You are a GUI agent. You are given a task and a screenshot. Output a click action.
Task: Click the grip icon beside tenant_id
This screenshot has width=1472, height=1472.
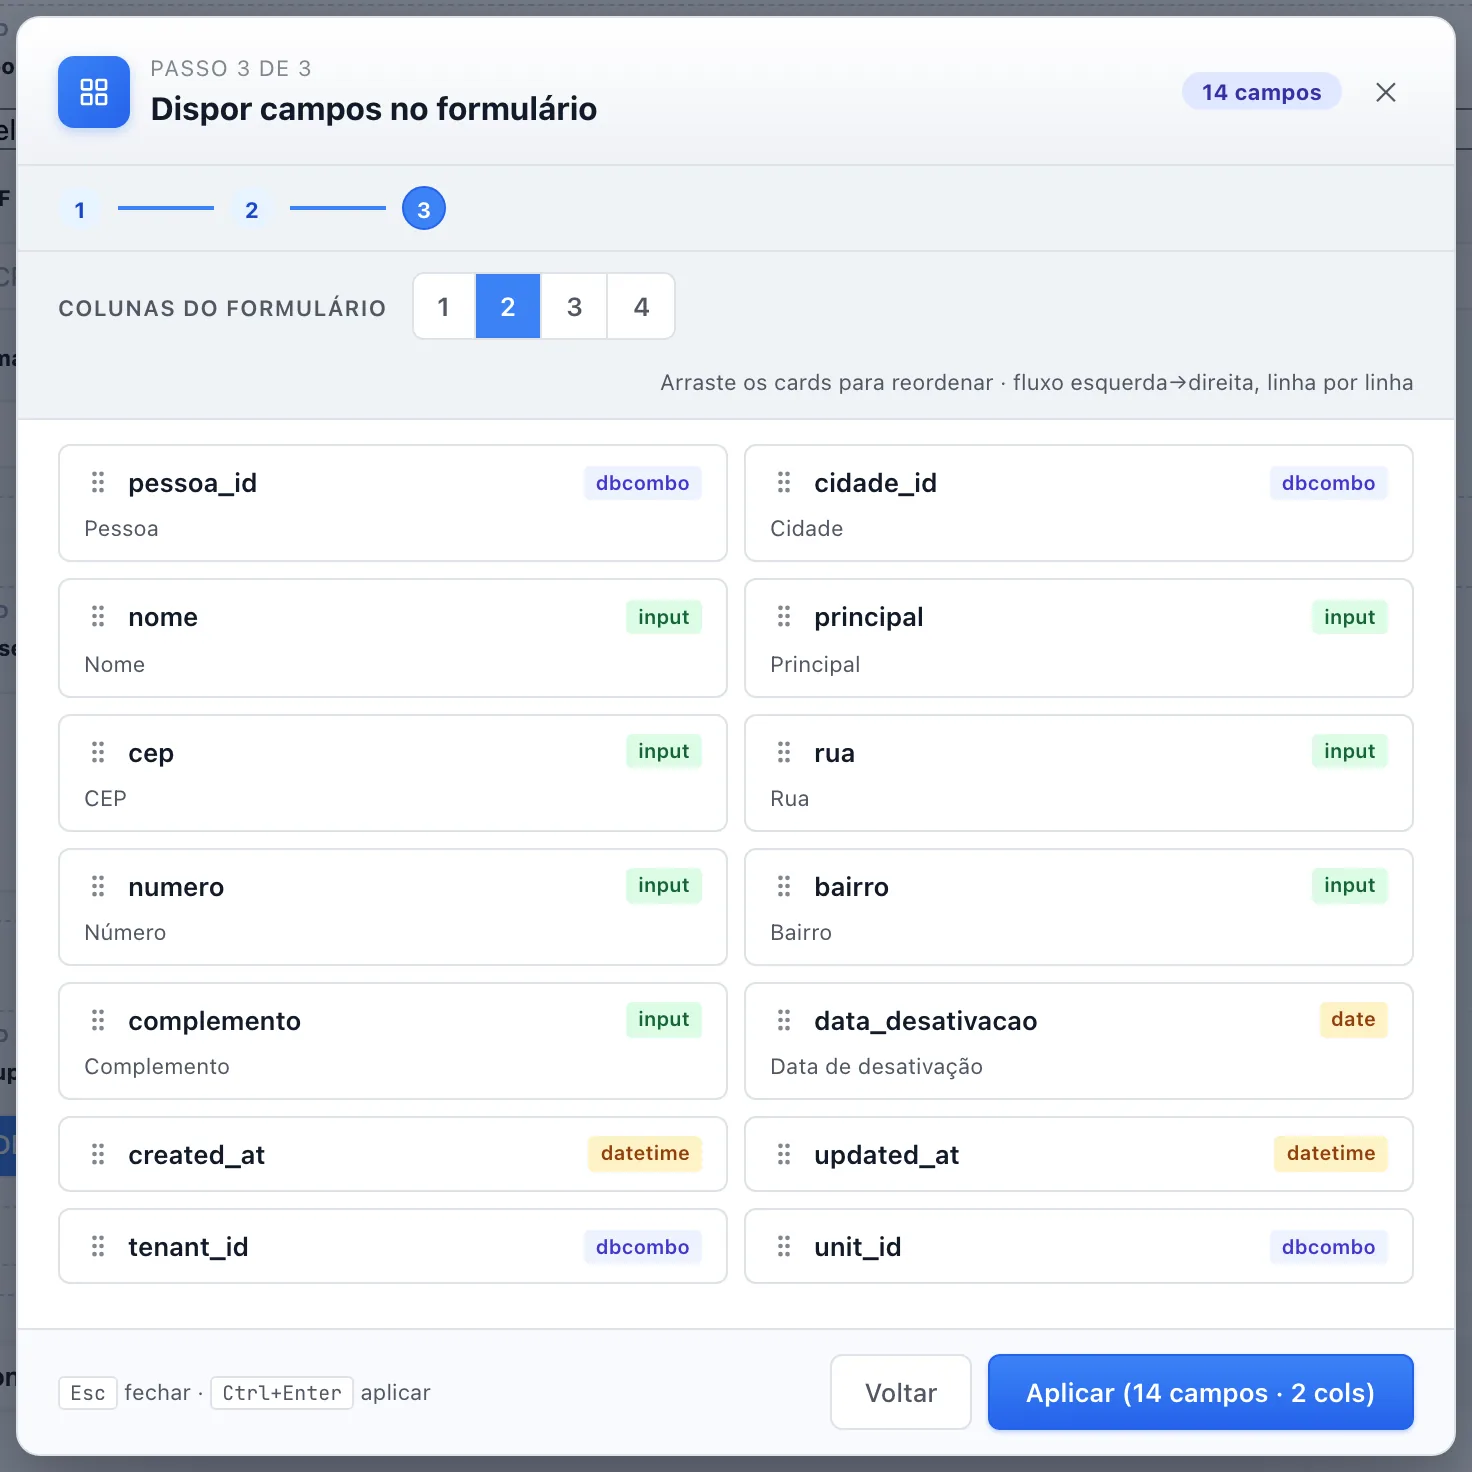coord(98,1246)
